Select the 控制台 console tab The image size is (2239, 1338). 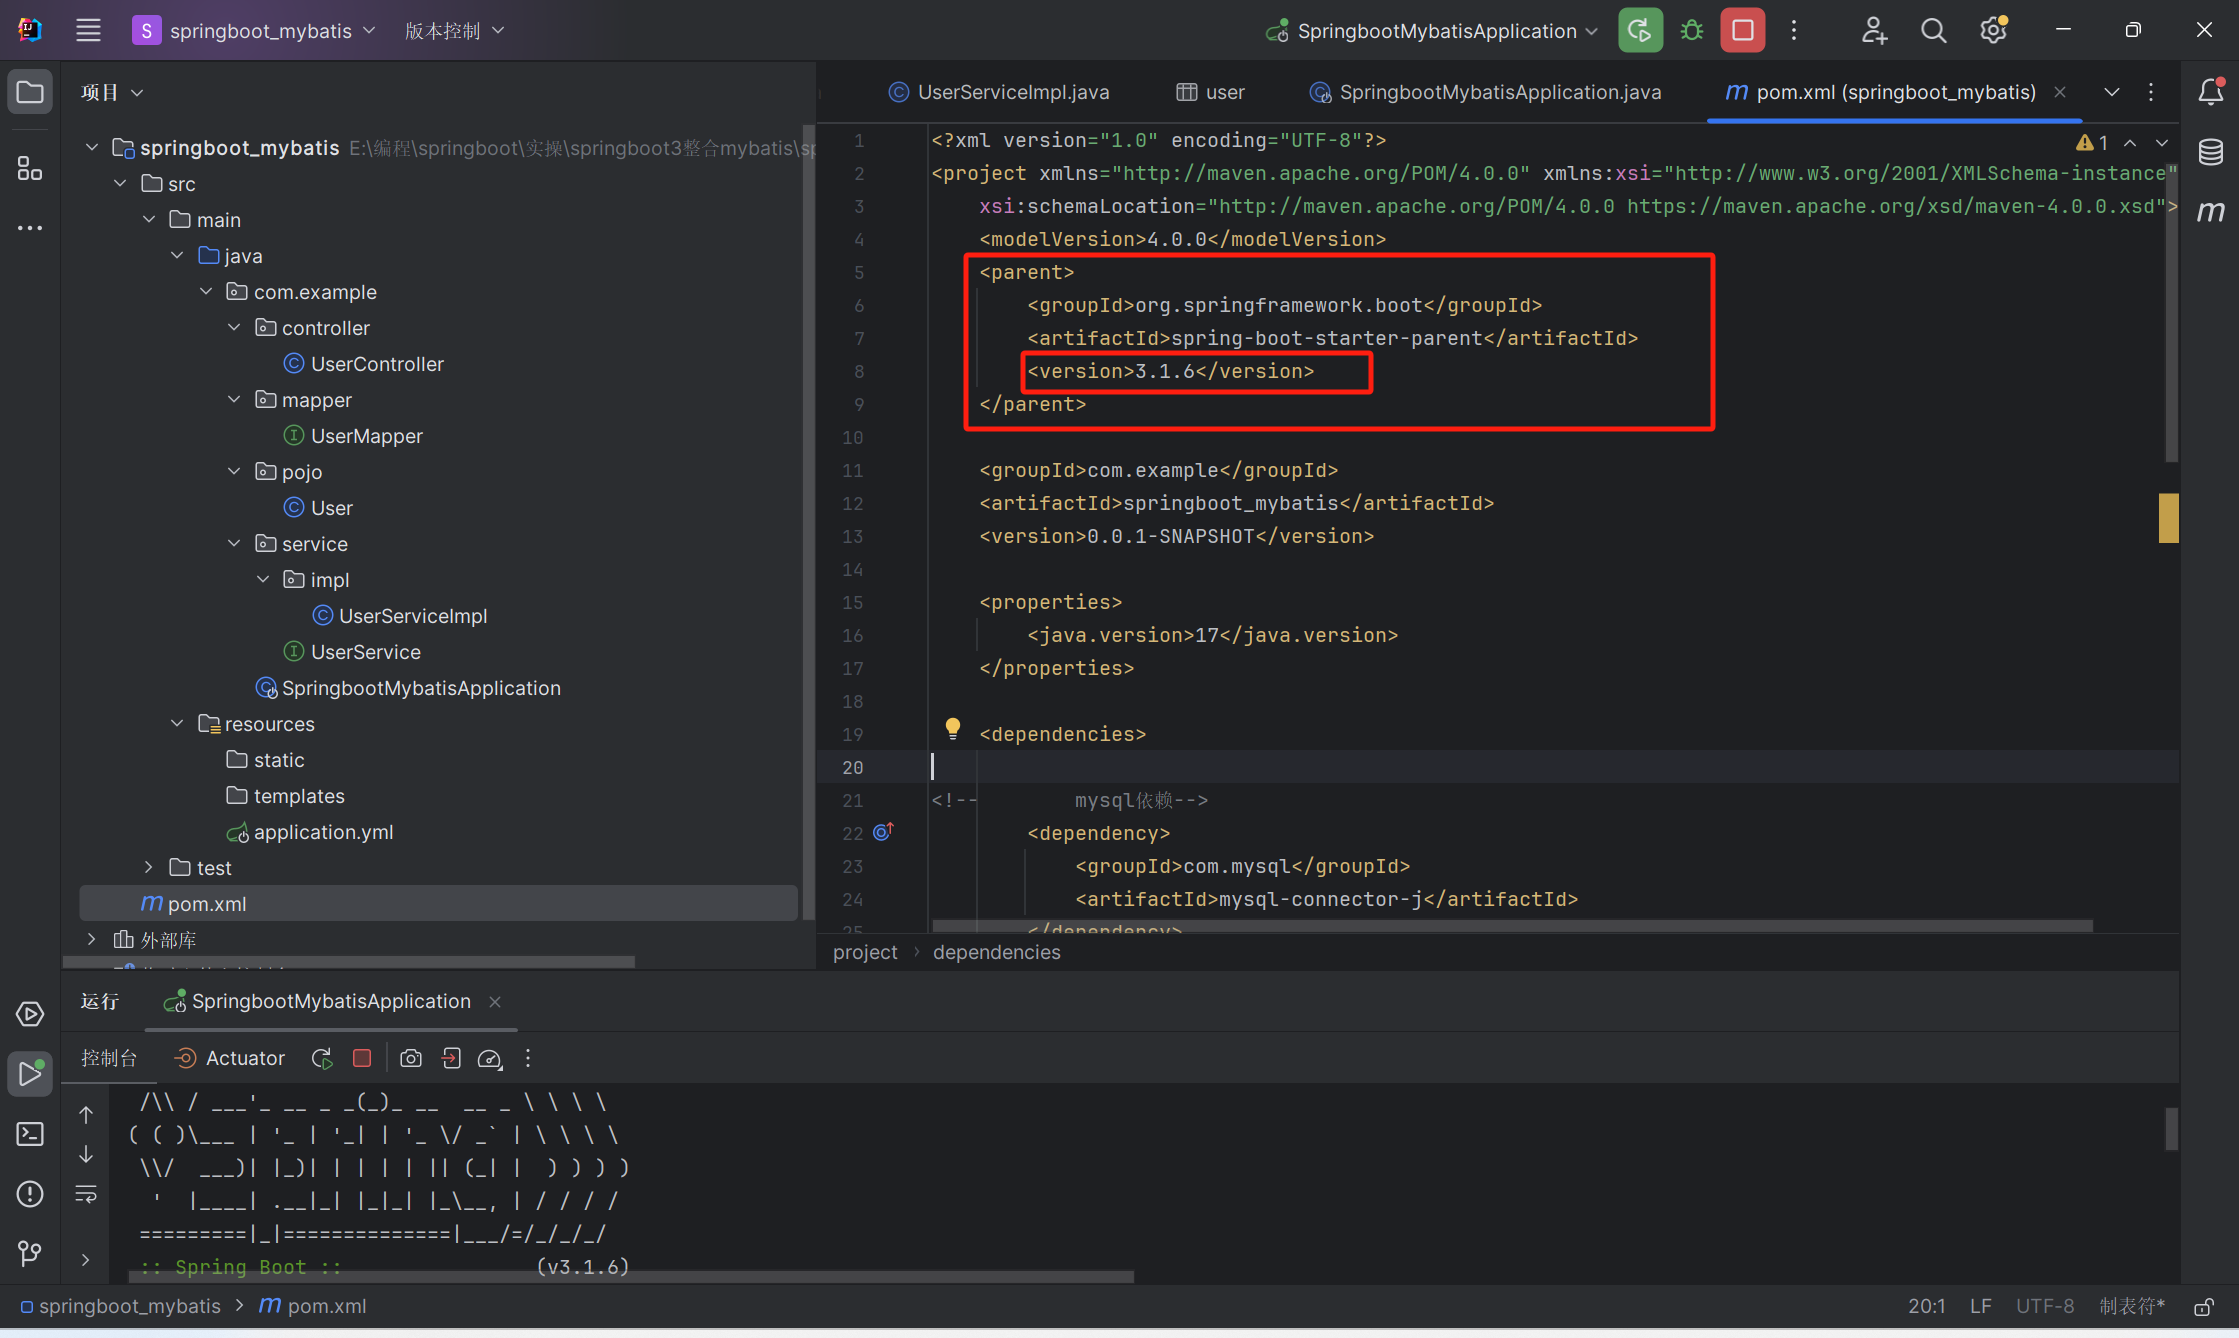coord(109,1058)
